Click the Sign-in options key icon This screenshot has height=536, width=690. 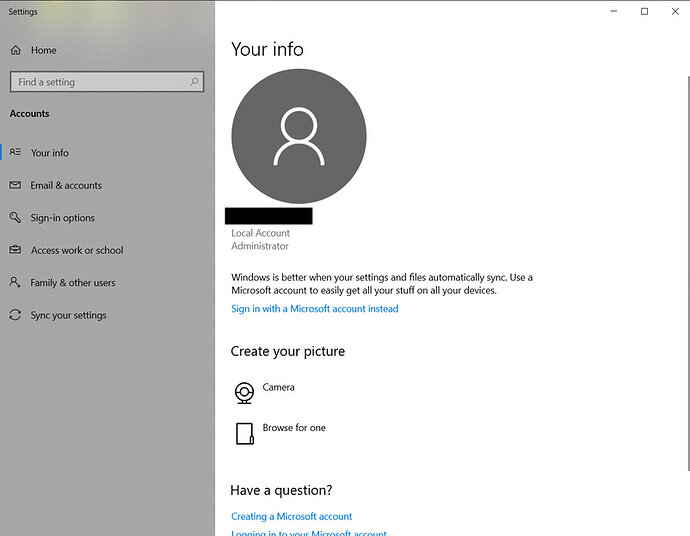15,217
